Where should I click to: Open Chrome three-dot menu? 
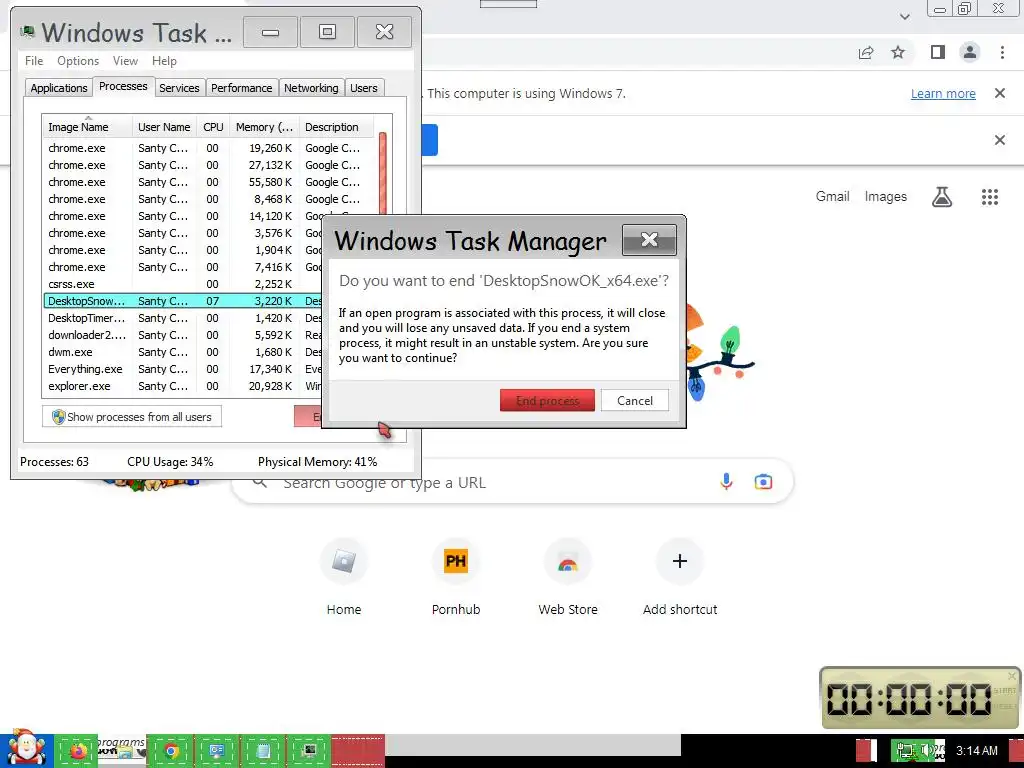[x=1002, y=52]
